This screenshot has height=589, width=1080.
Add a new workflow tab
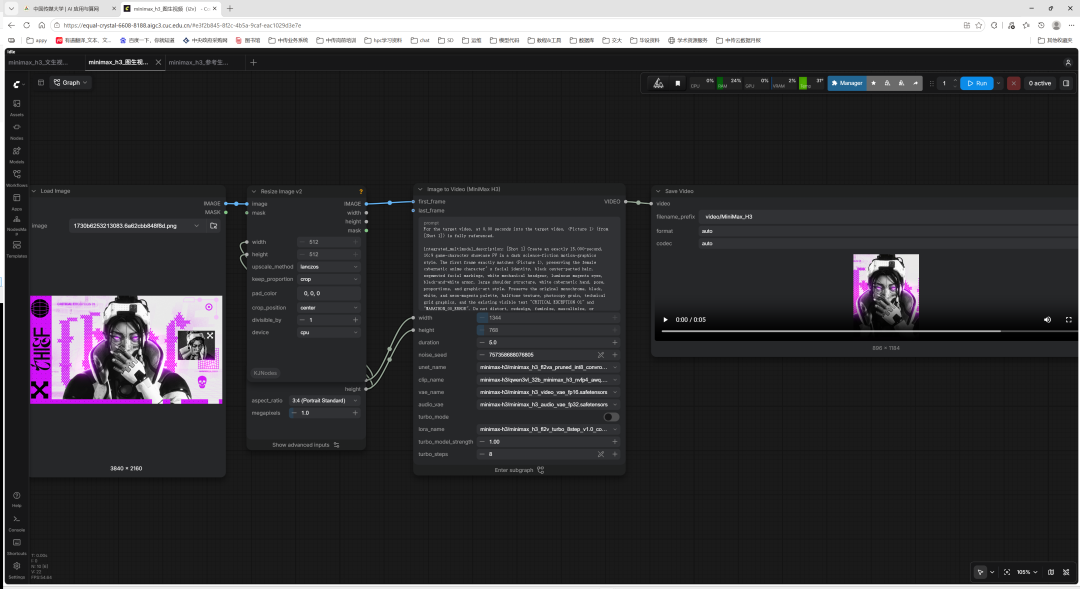253,62
